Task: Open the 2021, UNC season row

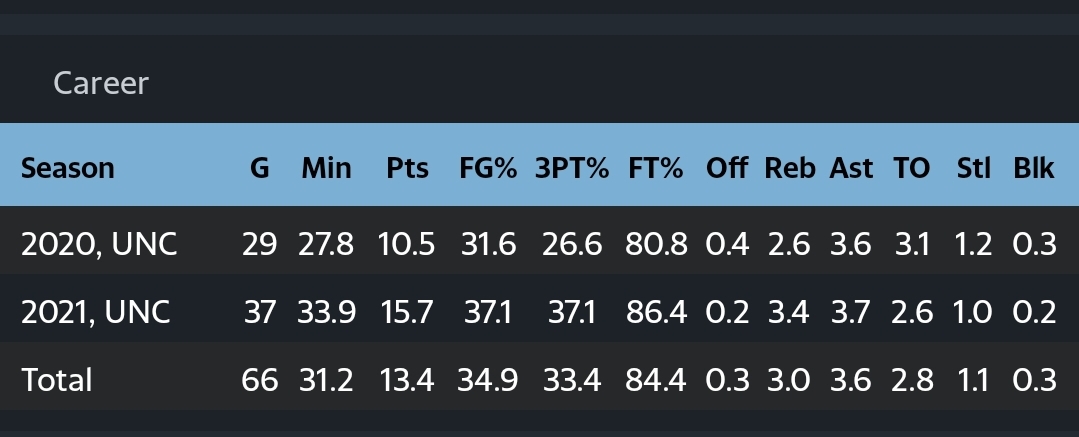Action: [x=540, y=312]
